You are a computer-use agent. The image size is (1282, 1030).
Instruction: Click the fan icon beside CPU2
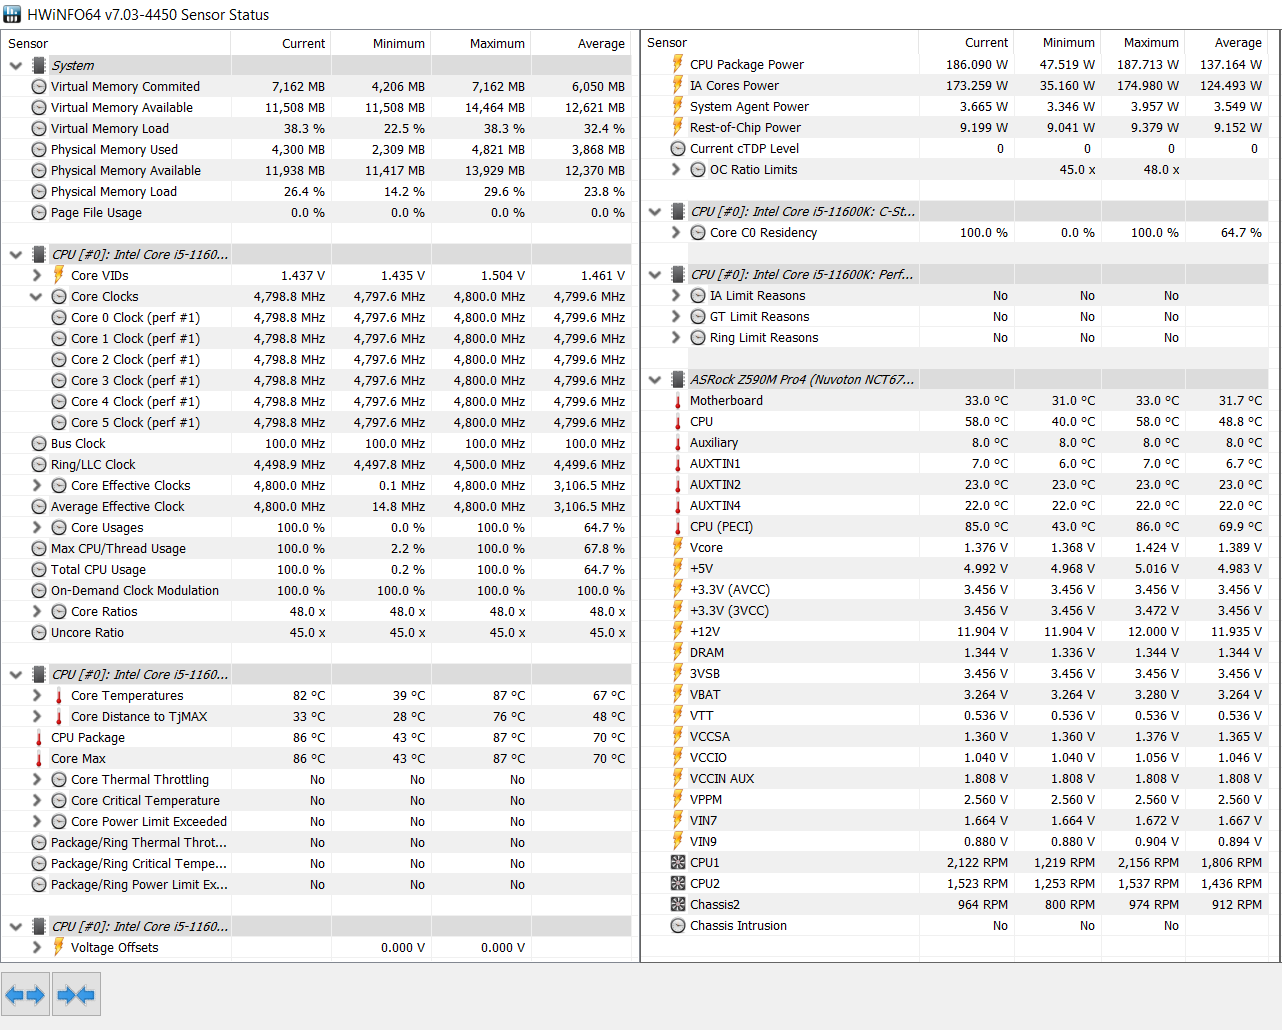tap(678, 883)
